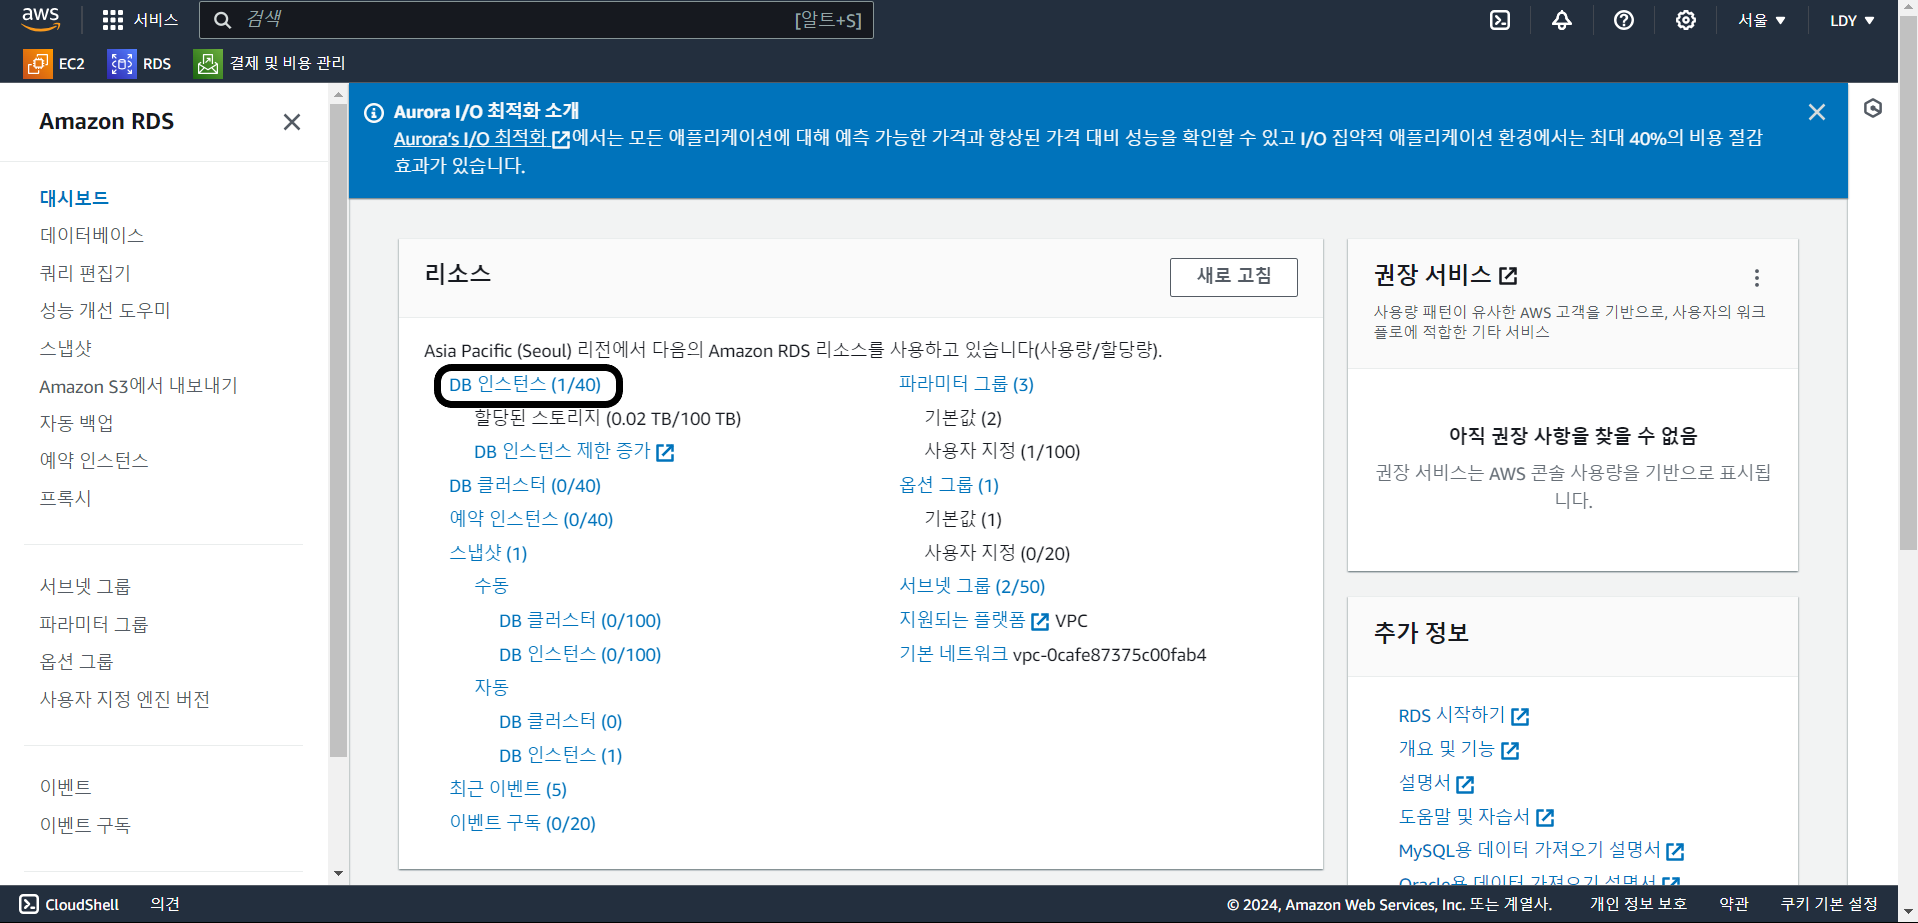
Task: Select 예약 인스턴스 in the sidebar
Action: click(94, 461)
